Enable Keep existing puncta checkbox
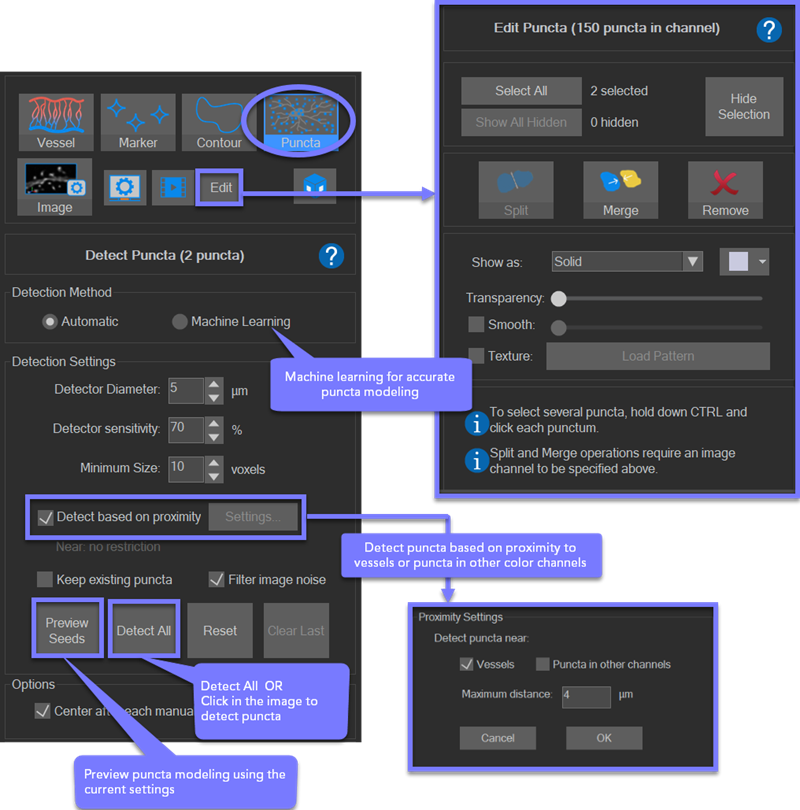 click(45, 580)
